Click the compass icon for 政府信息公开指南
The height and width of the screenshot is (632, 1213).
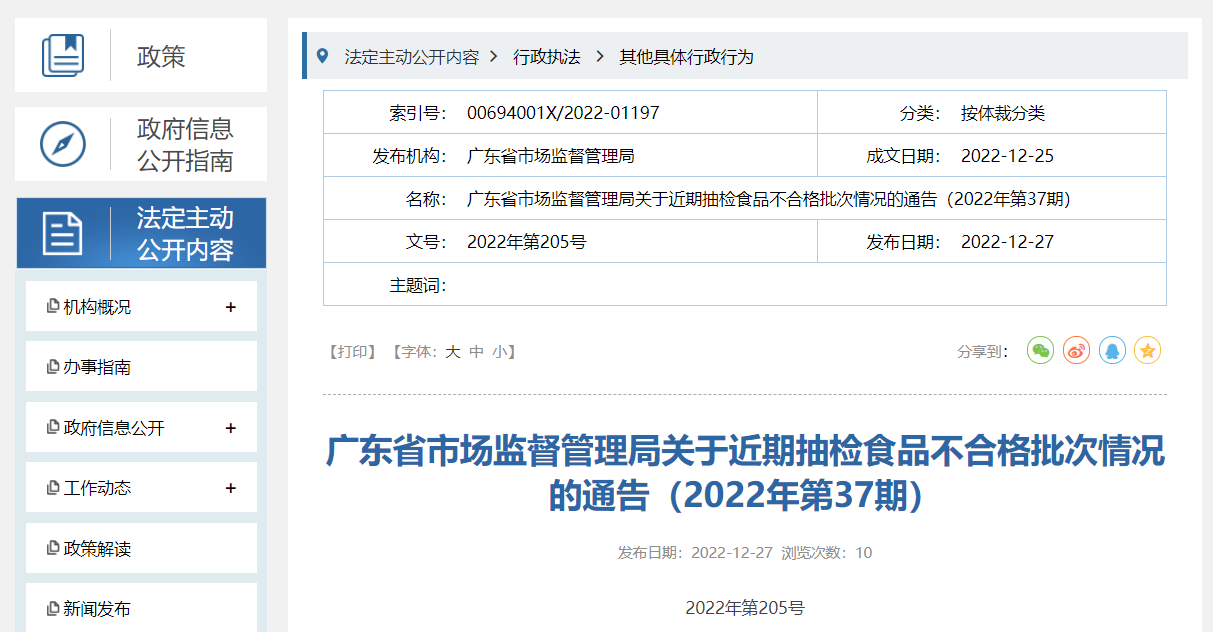(63, 145)
